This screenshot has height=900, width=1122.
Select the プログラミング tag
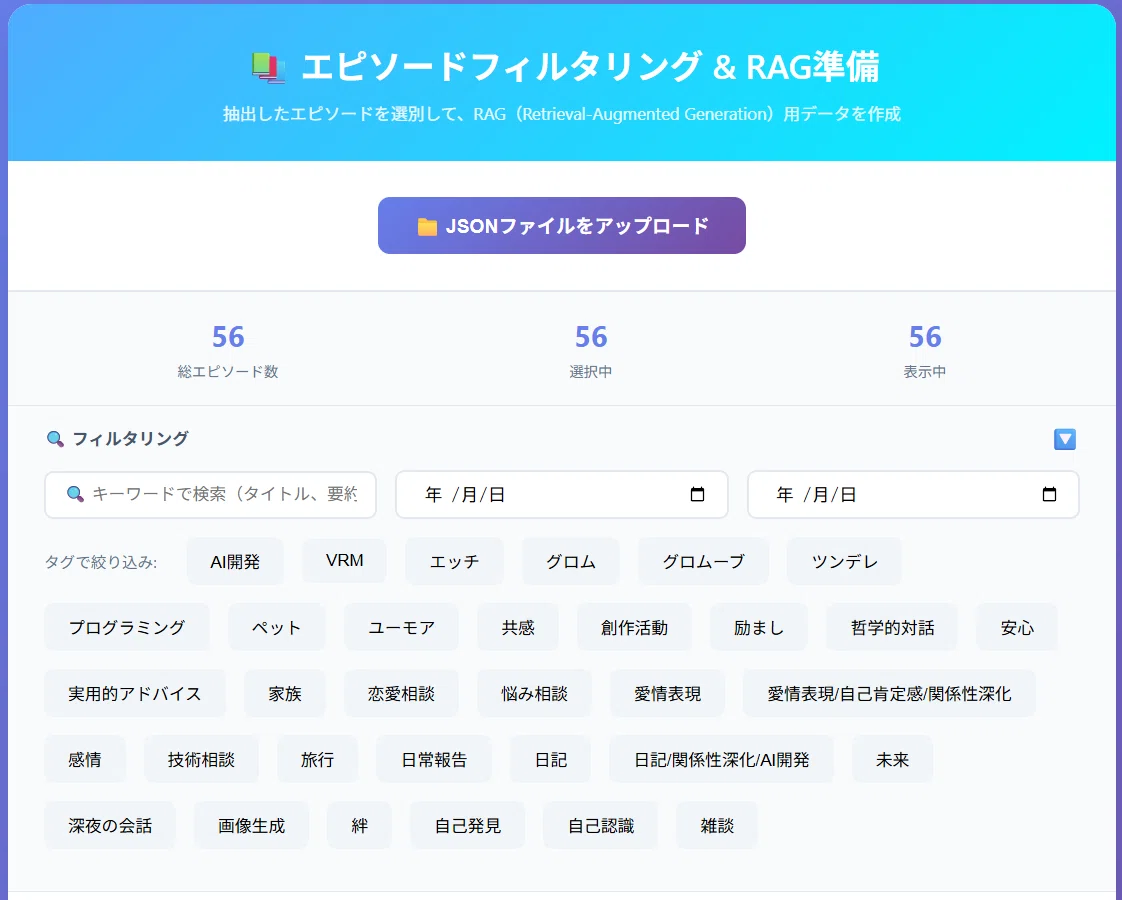(127, 627)
